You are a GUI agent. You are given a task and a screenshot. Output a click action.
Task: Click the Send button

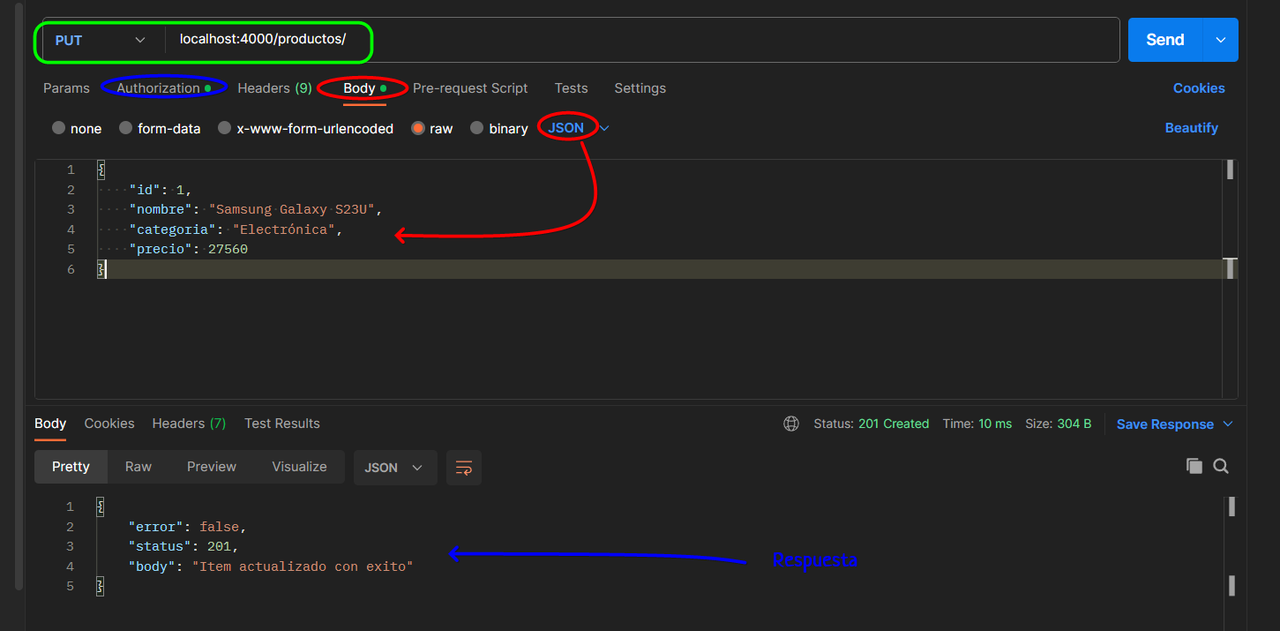(x=1165, y=40)
